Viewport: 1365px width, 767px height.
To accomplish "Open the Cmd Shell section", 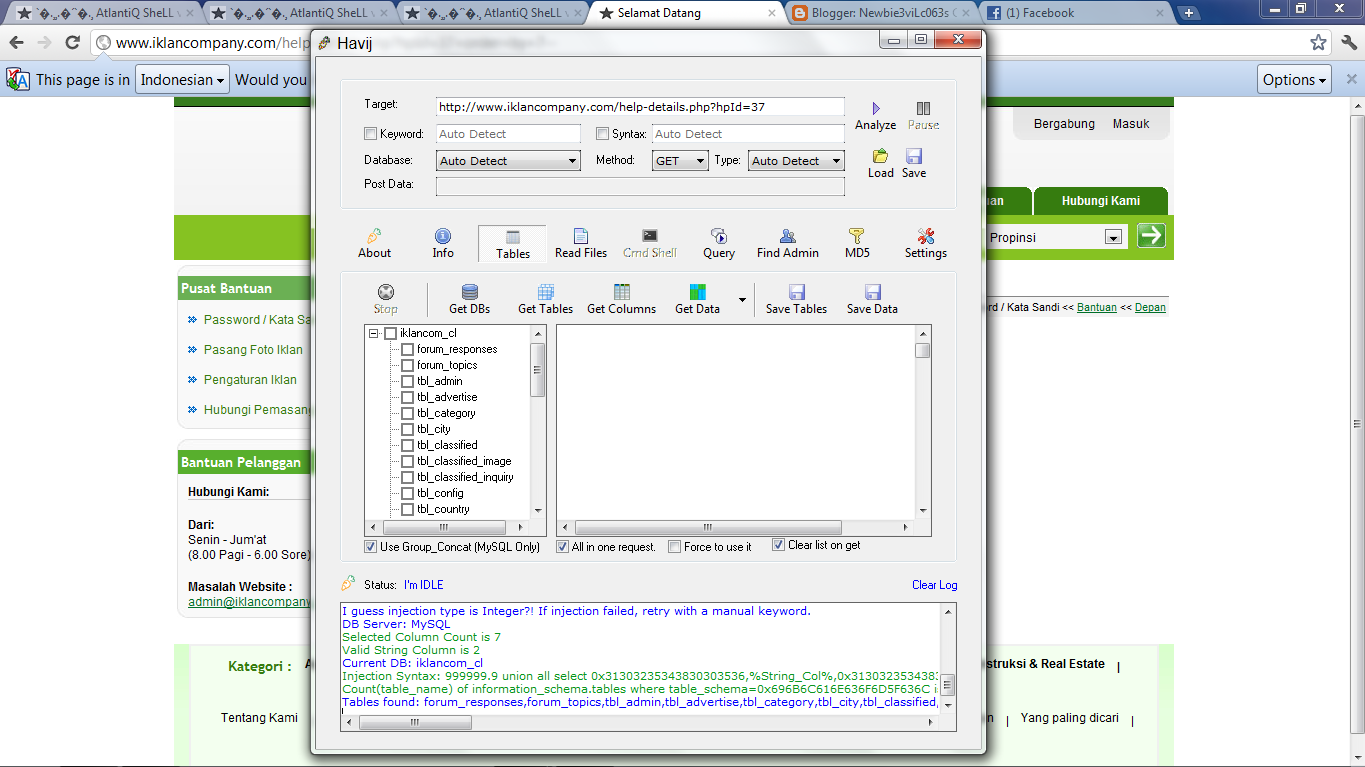I will tap(650, 243).
